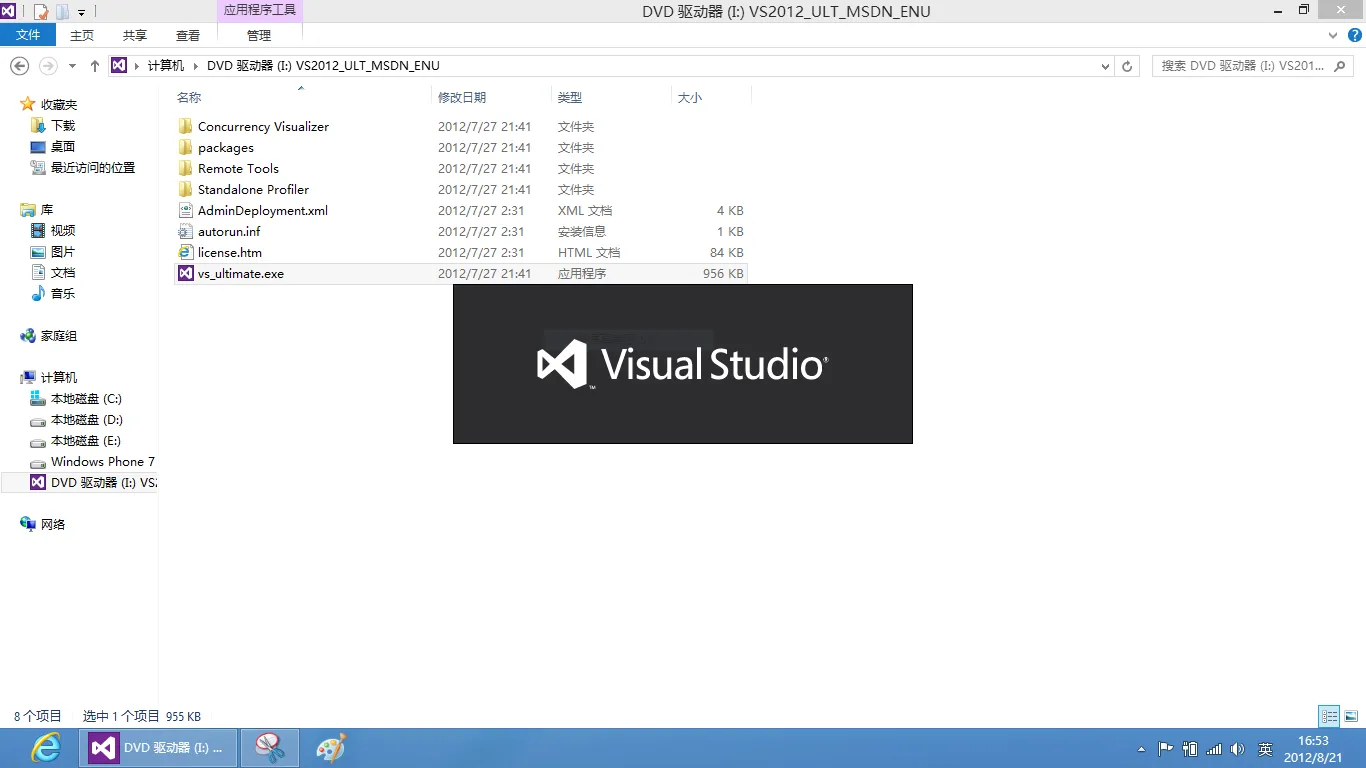Open the 文件 menu tab
This screenshot has width=1366, height=768.
(x=28, y=35)
